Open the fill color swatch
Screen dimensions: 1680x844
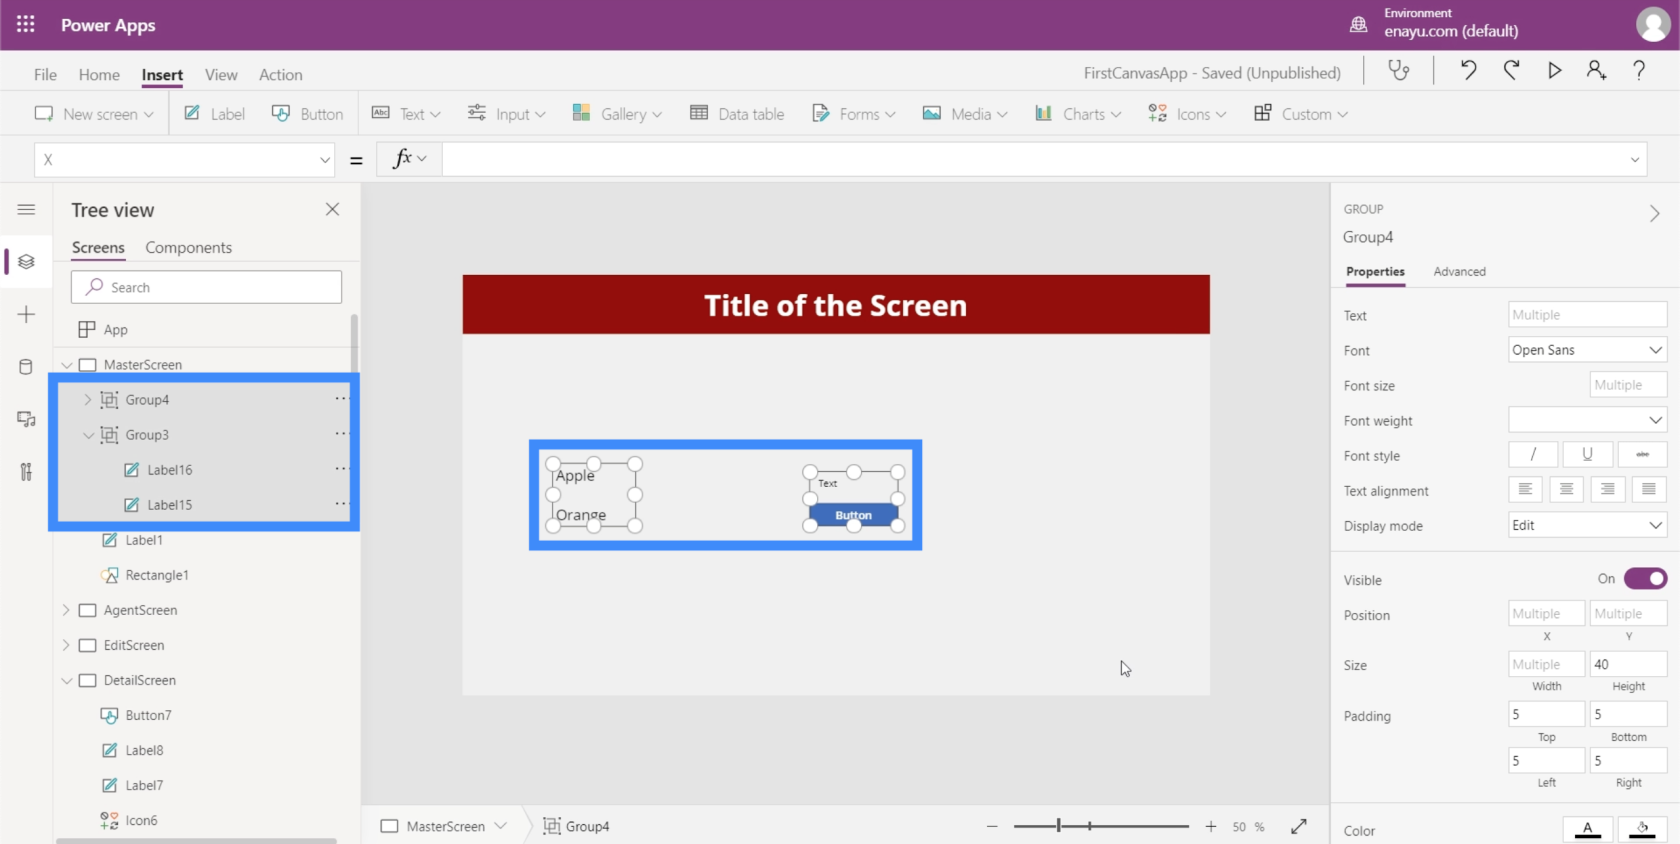[x=1642, y=829]
